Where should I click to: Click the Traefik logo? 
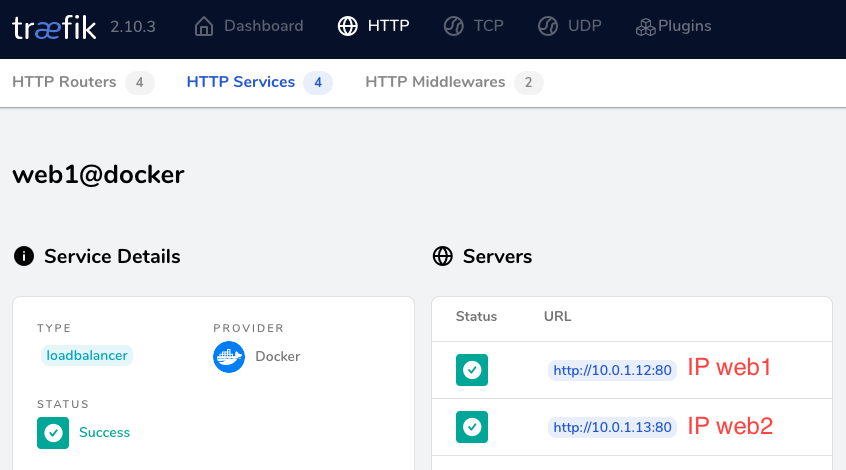pyautogui.click(x=54, y=27)
